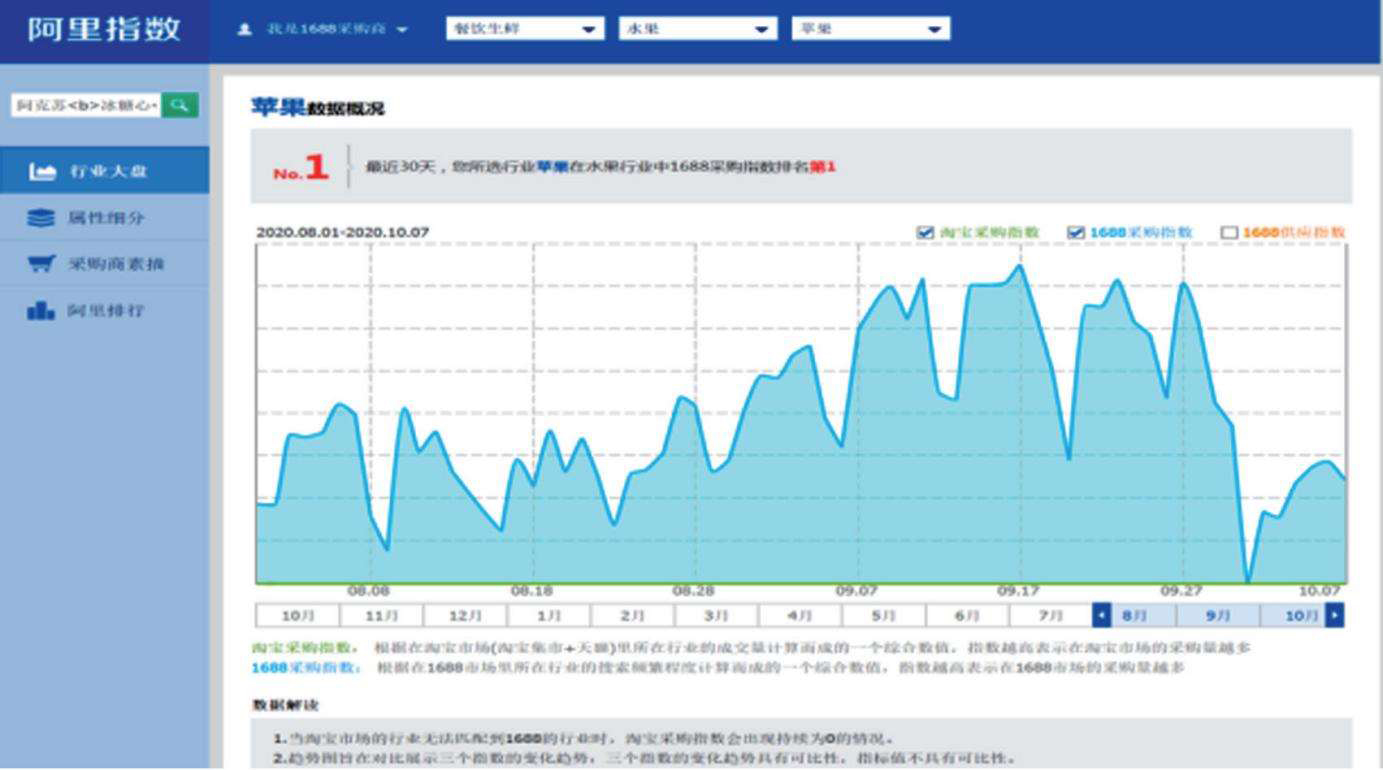Viewport: 1383px width, 770px height.
Task: Click the 数据解读 heading
Action: tap(285, 705)
